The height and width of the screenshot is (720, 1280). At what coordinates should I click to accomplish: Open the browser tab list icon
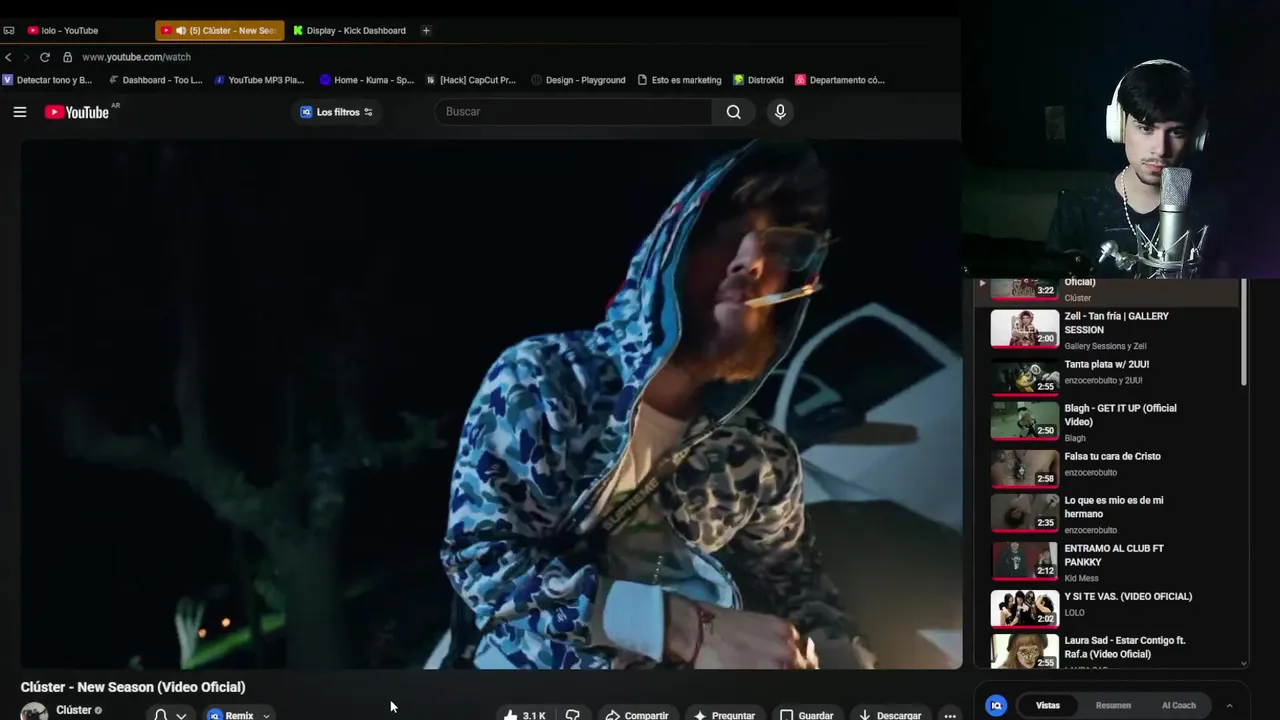pyautogui.click(x=9, y=31)
